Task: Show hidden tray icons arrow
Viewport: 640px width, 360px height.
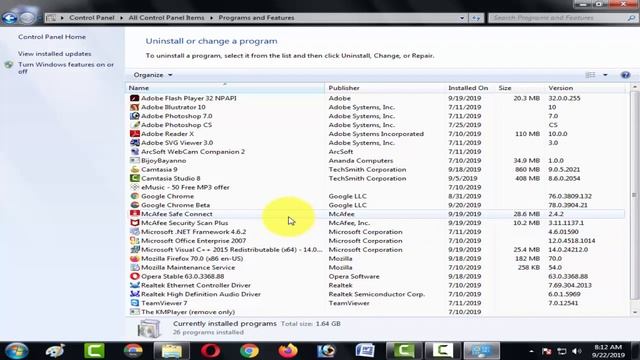Action: [x=531, y=351]
